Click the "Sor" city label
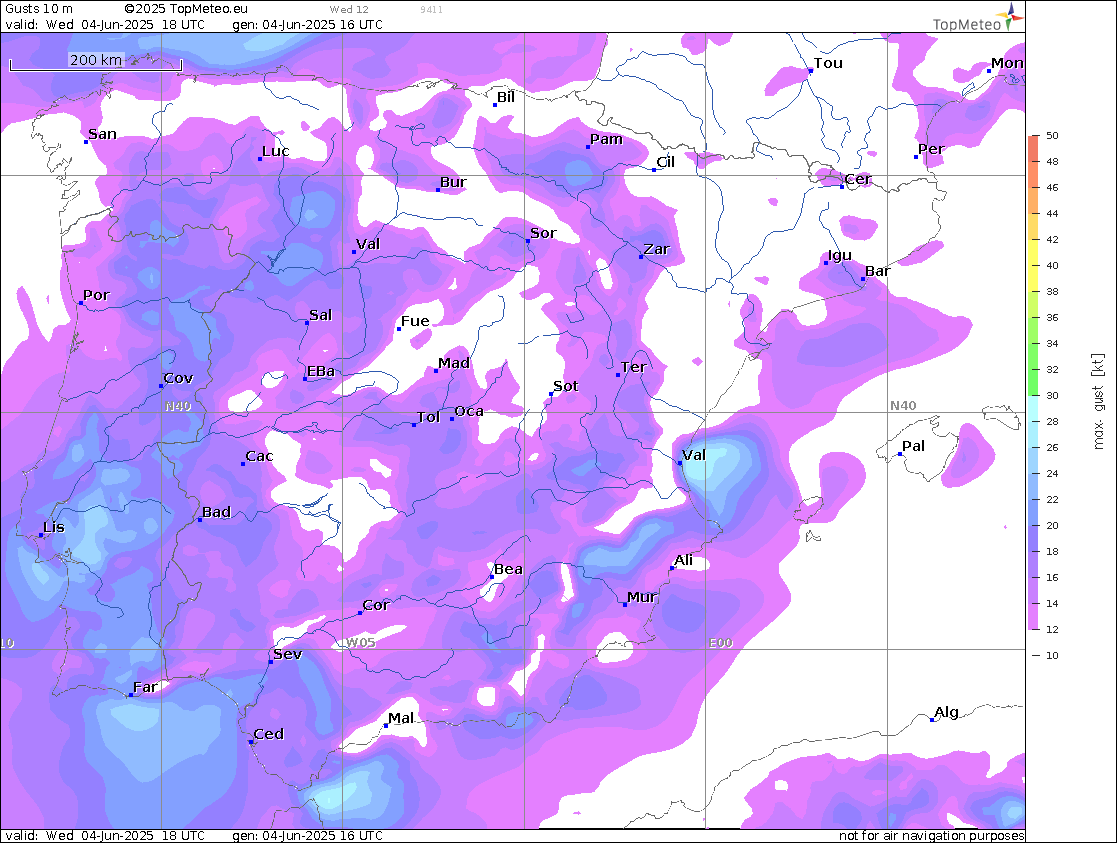Image resolution: width=1117 pixels, height=843 pixels. pyautogui.click(x=544, y=233)
